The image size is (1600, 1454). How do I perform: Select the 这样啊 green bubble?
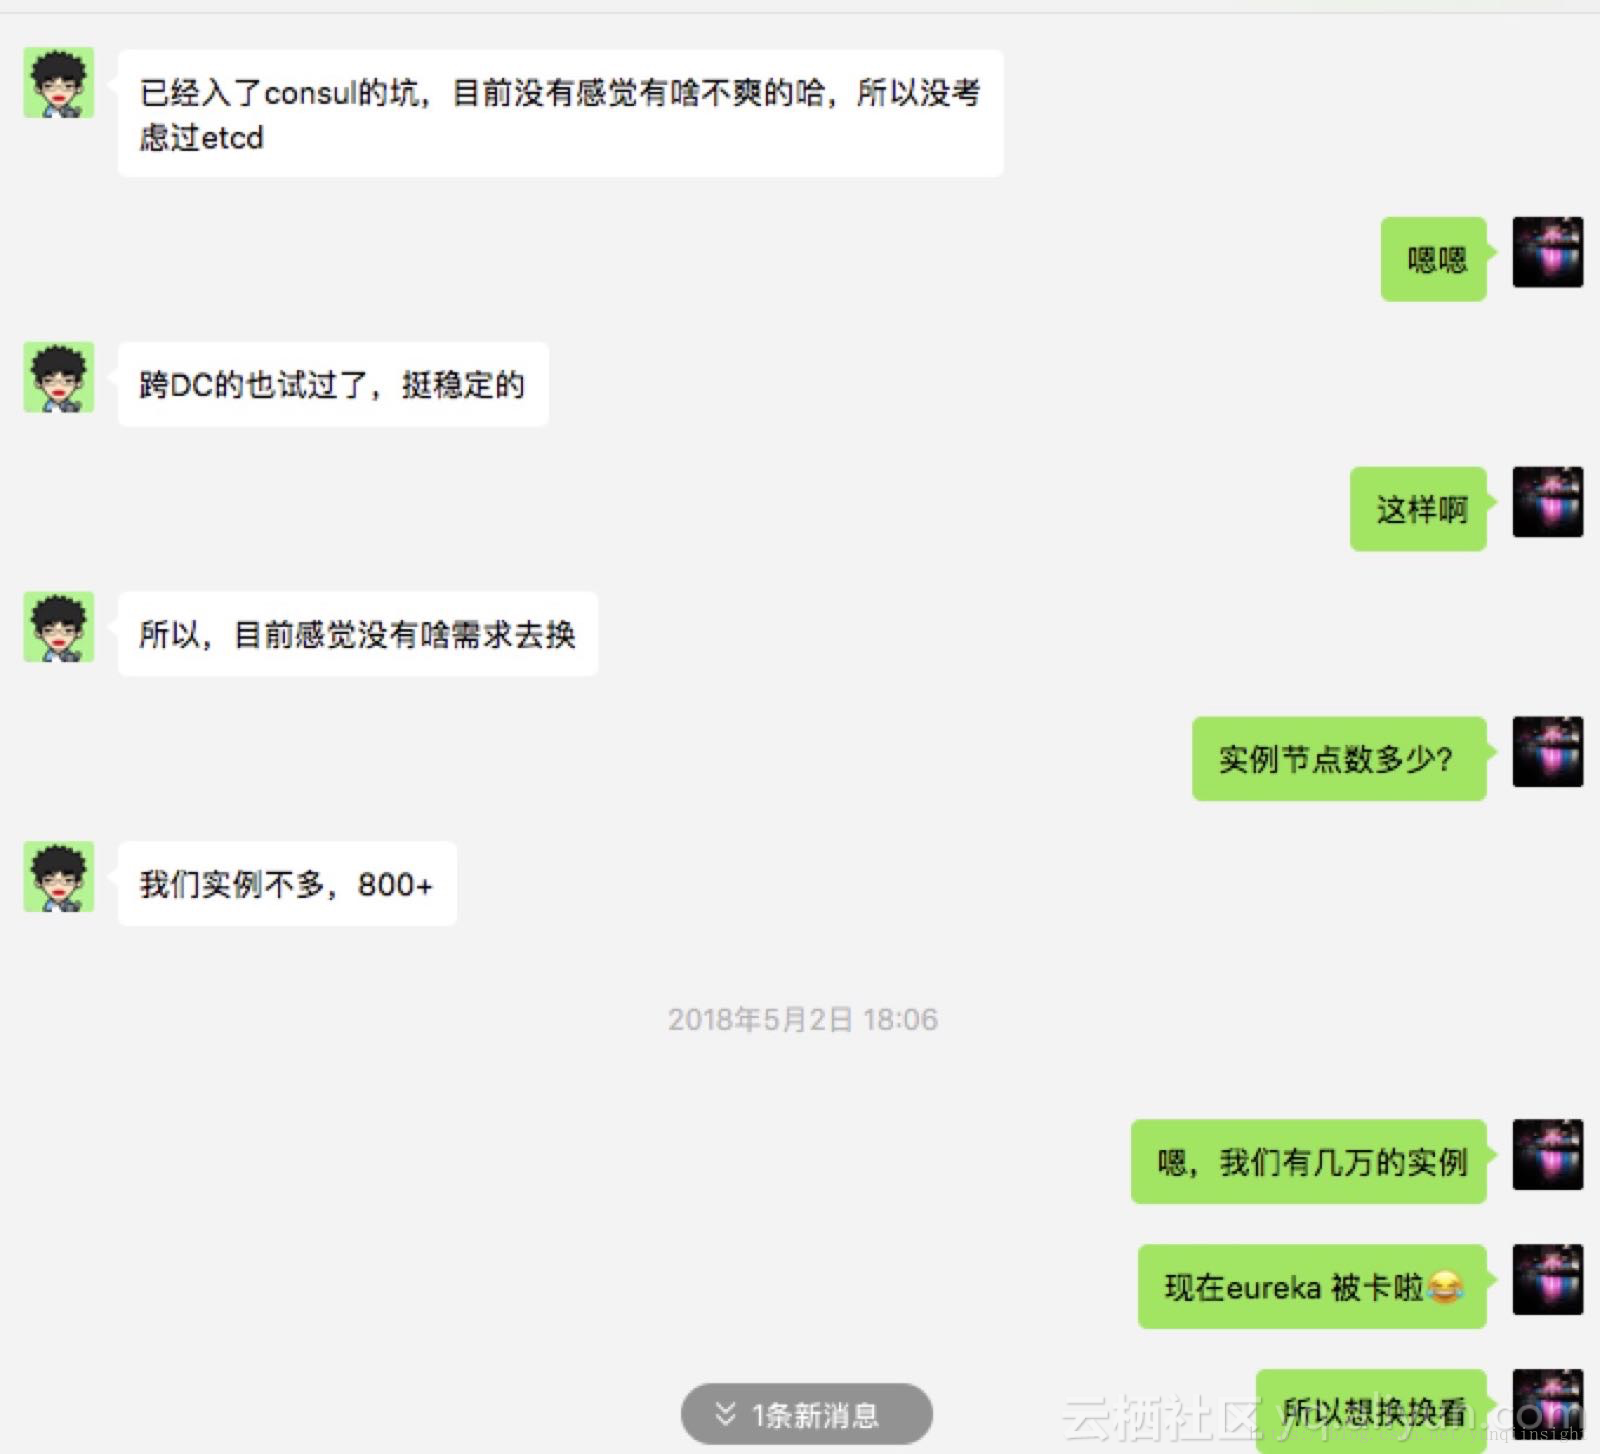1419,509
